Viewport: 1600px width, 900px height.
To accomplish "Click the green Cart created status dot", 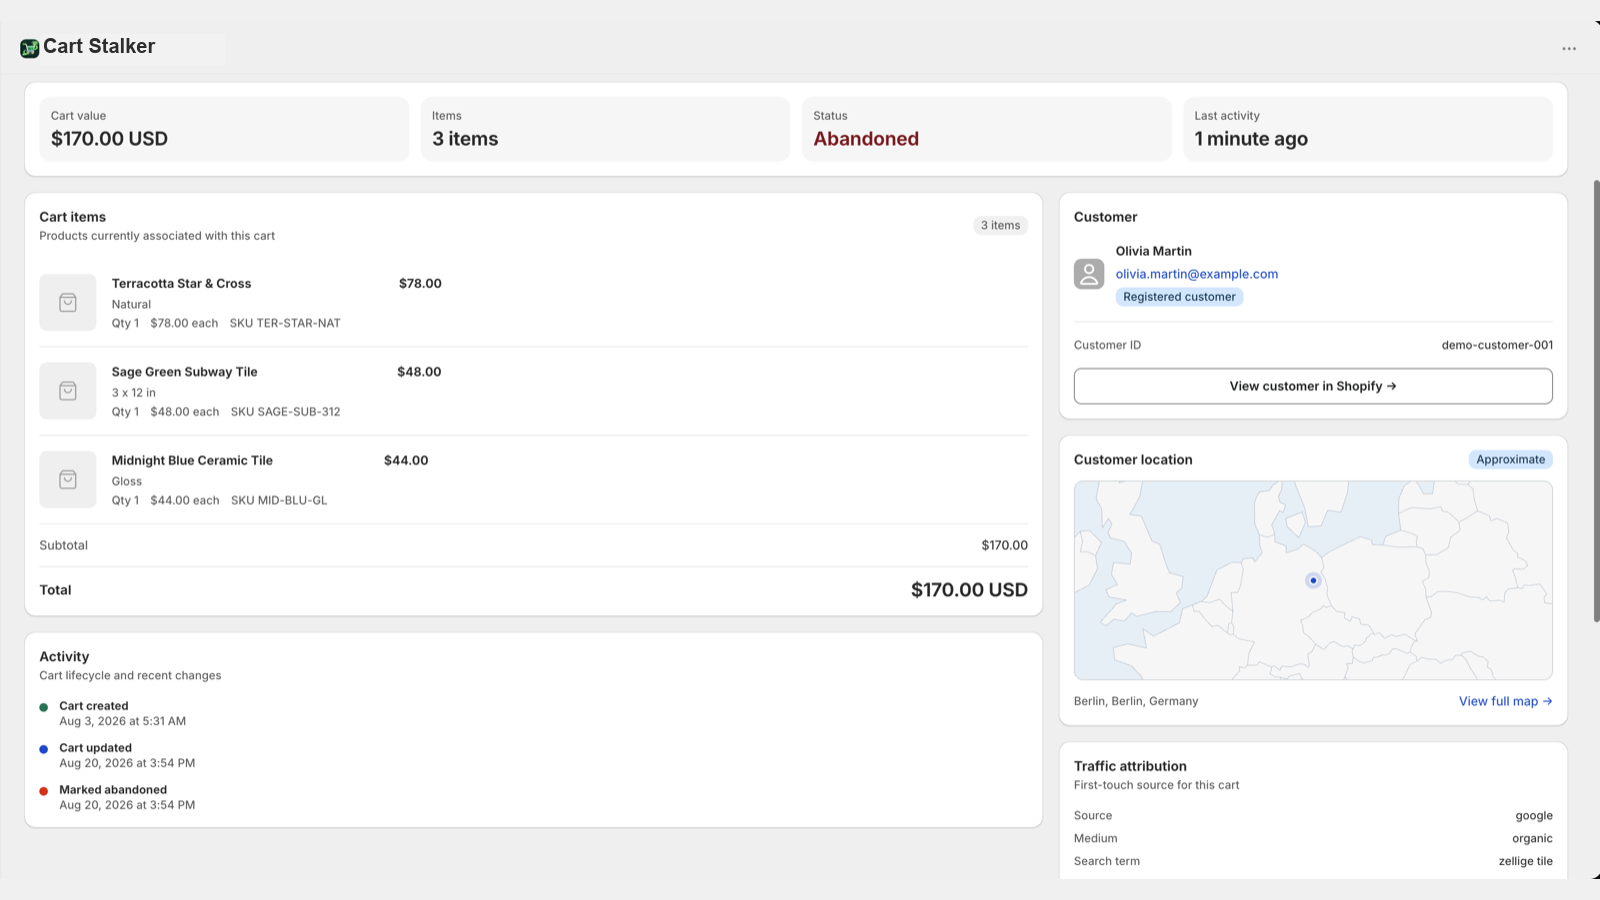I will tap(44, 707).
